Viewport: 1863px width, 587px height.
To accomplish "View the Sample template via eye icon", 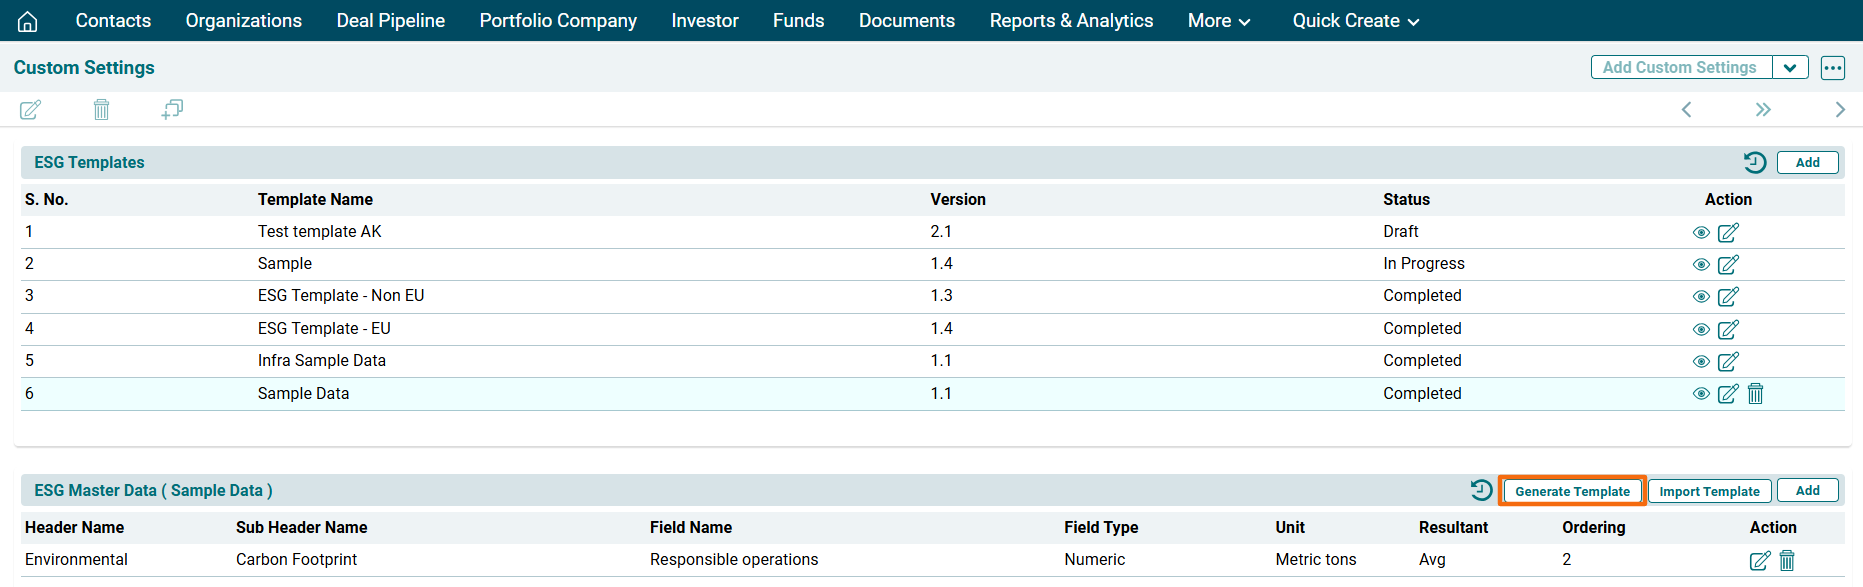I will [x=1700, y=265].
